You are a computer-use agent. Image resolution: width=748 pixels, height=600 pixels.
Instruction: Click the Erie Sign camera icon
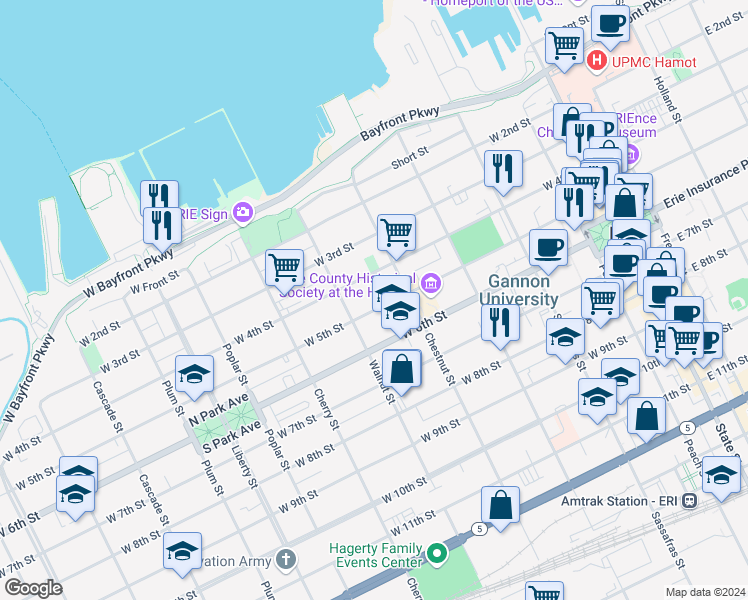coord(242,212)
